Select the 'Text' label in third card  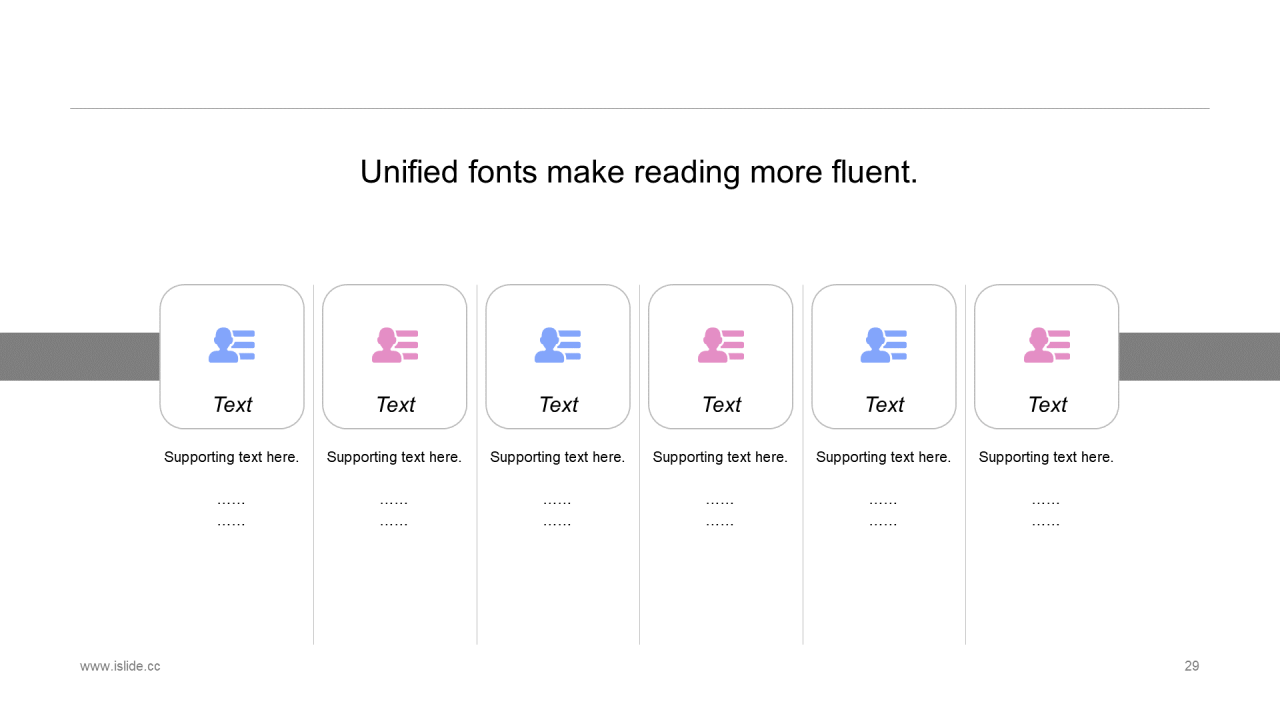click(x=558, y=404)
